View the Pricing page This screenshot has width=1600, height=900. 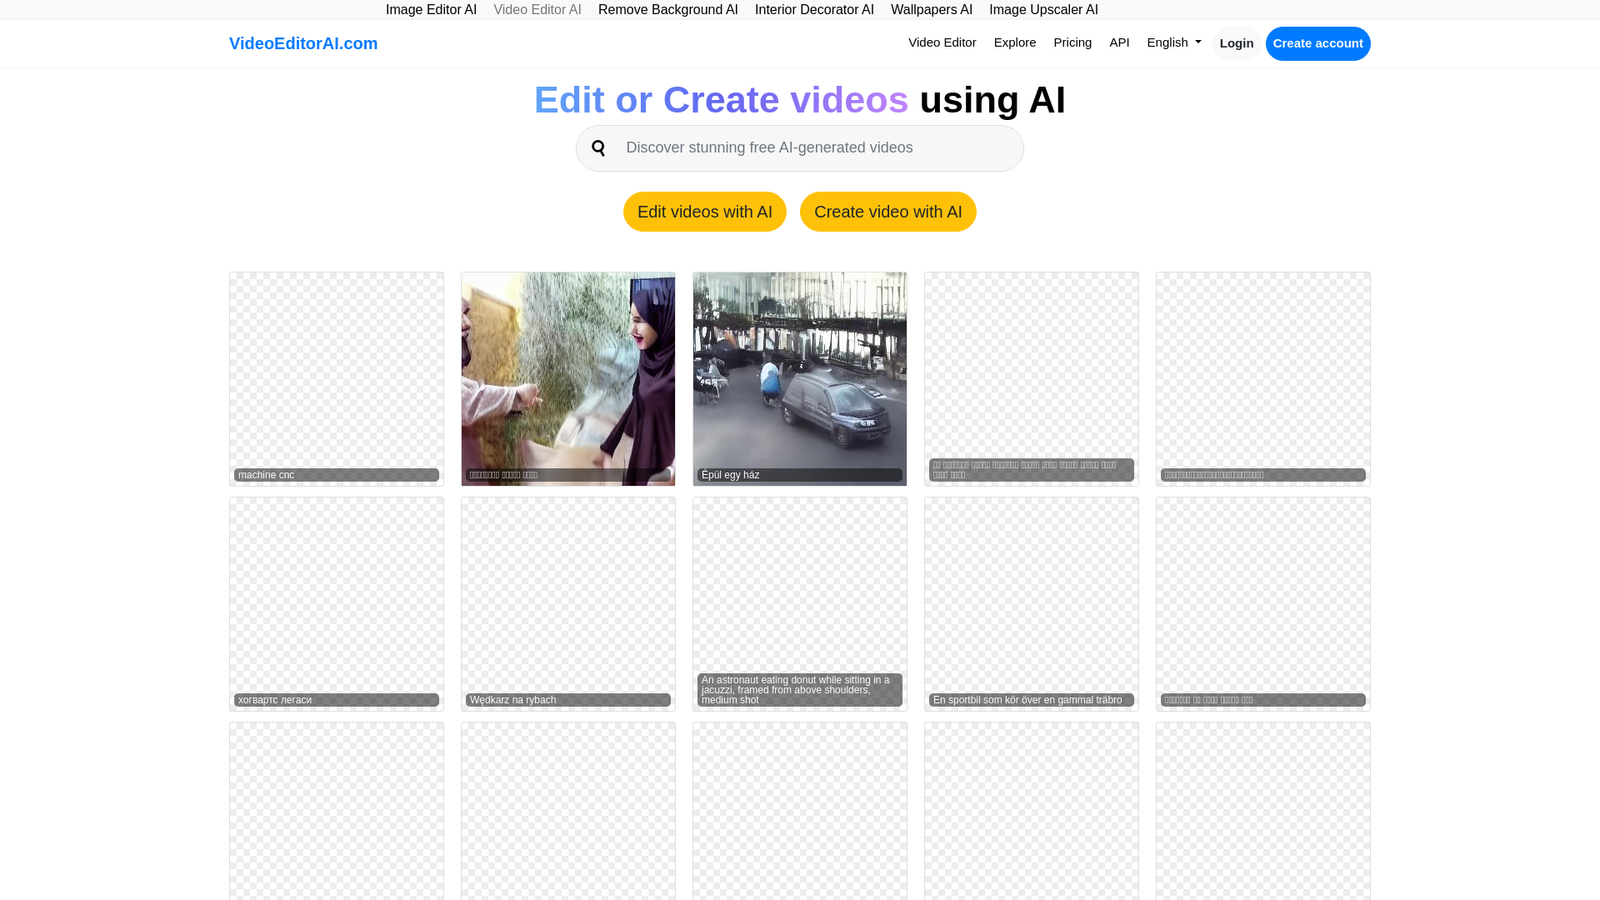[x=1072, y=43]
